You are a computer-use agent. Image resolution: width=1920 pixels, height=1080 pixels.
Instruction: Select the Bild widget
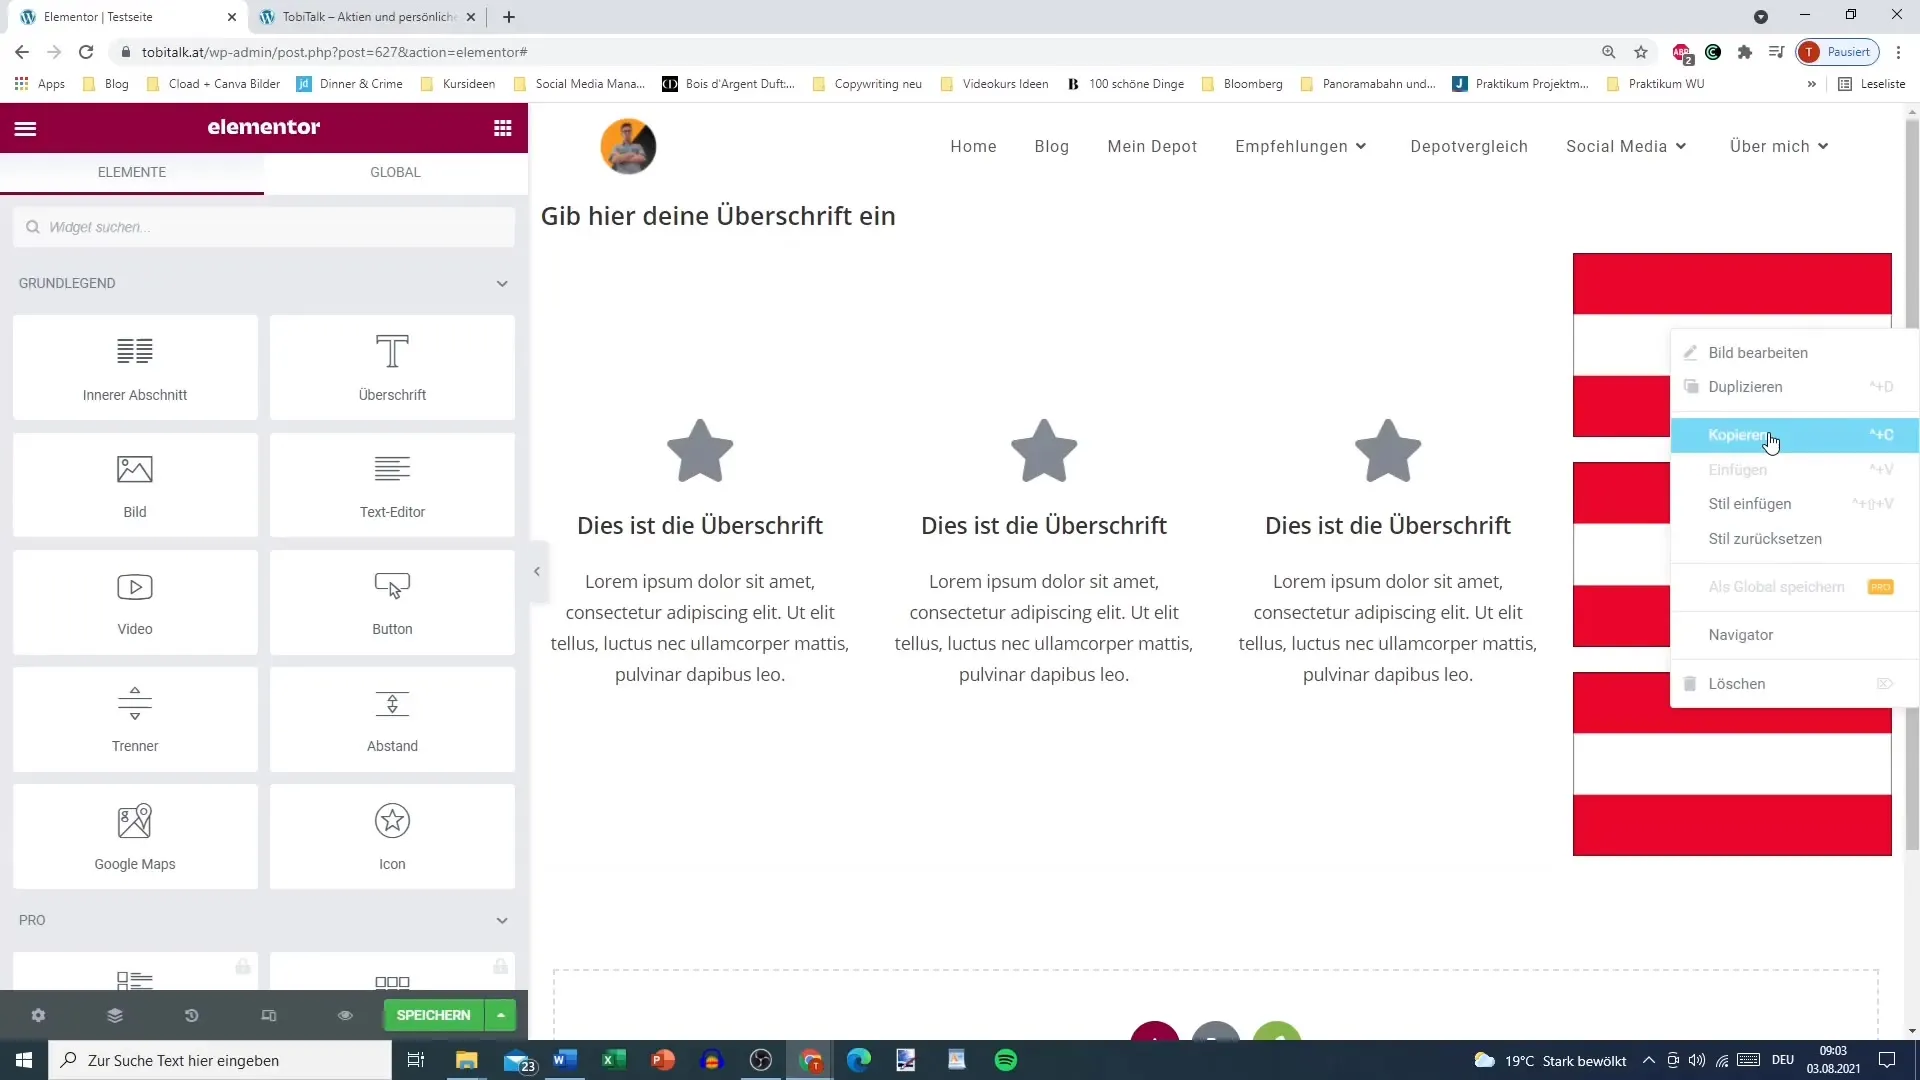[135, 485]
